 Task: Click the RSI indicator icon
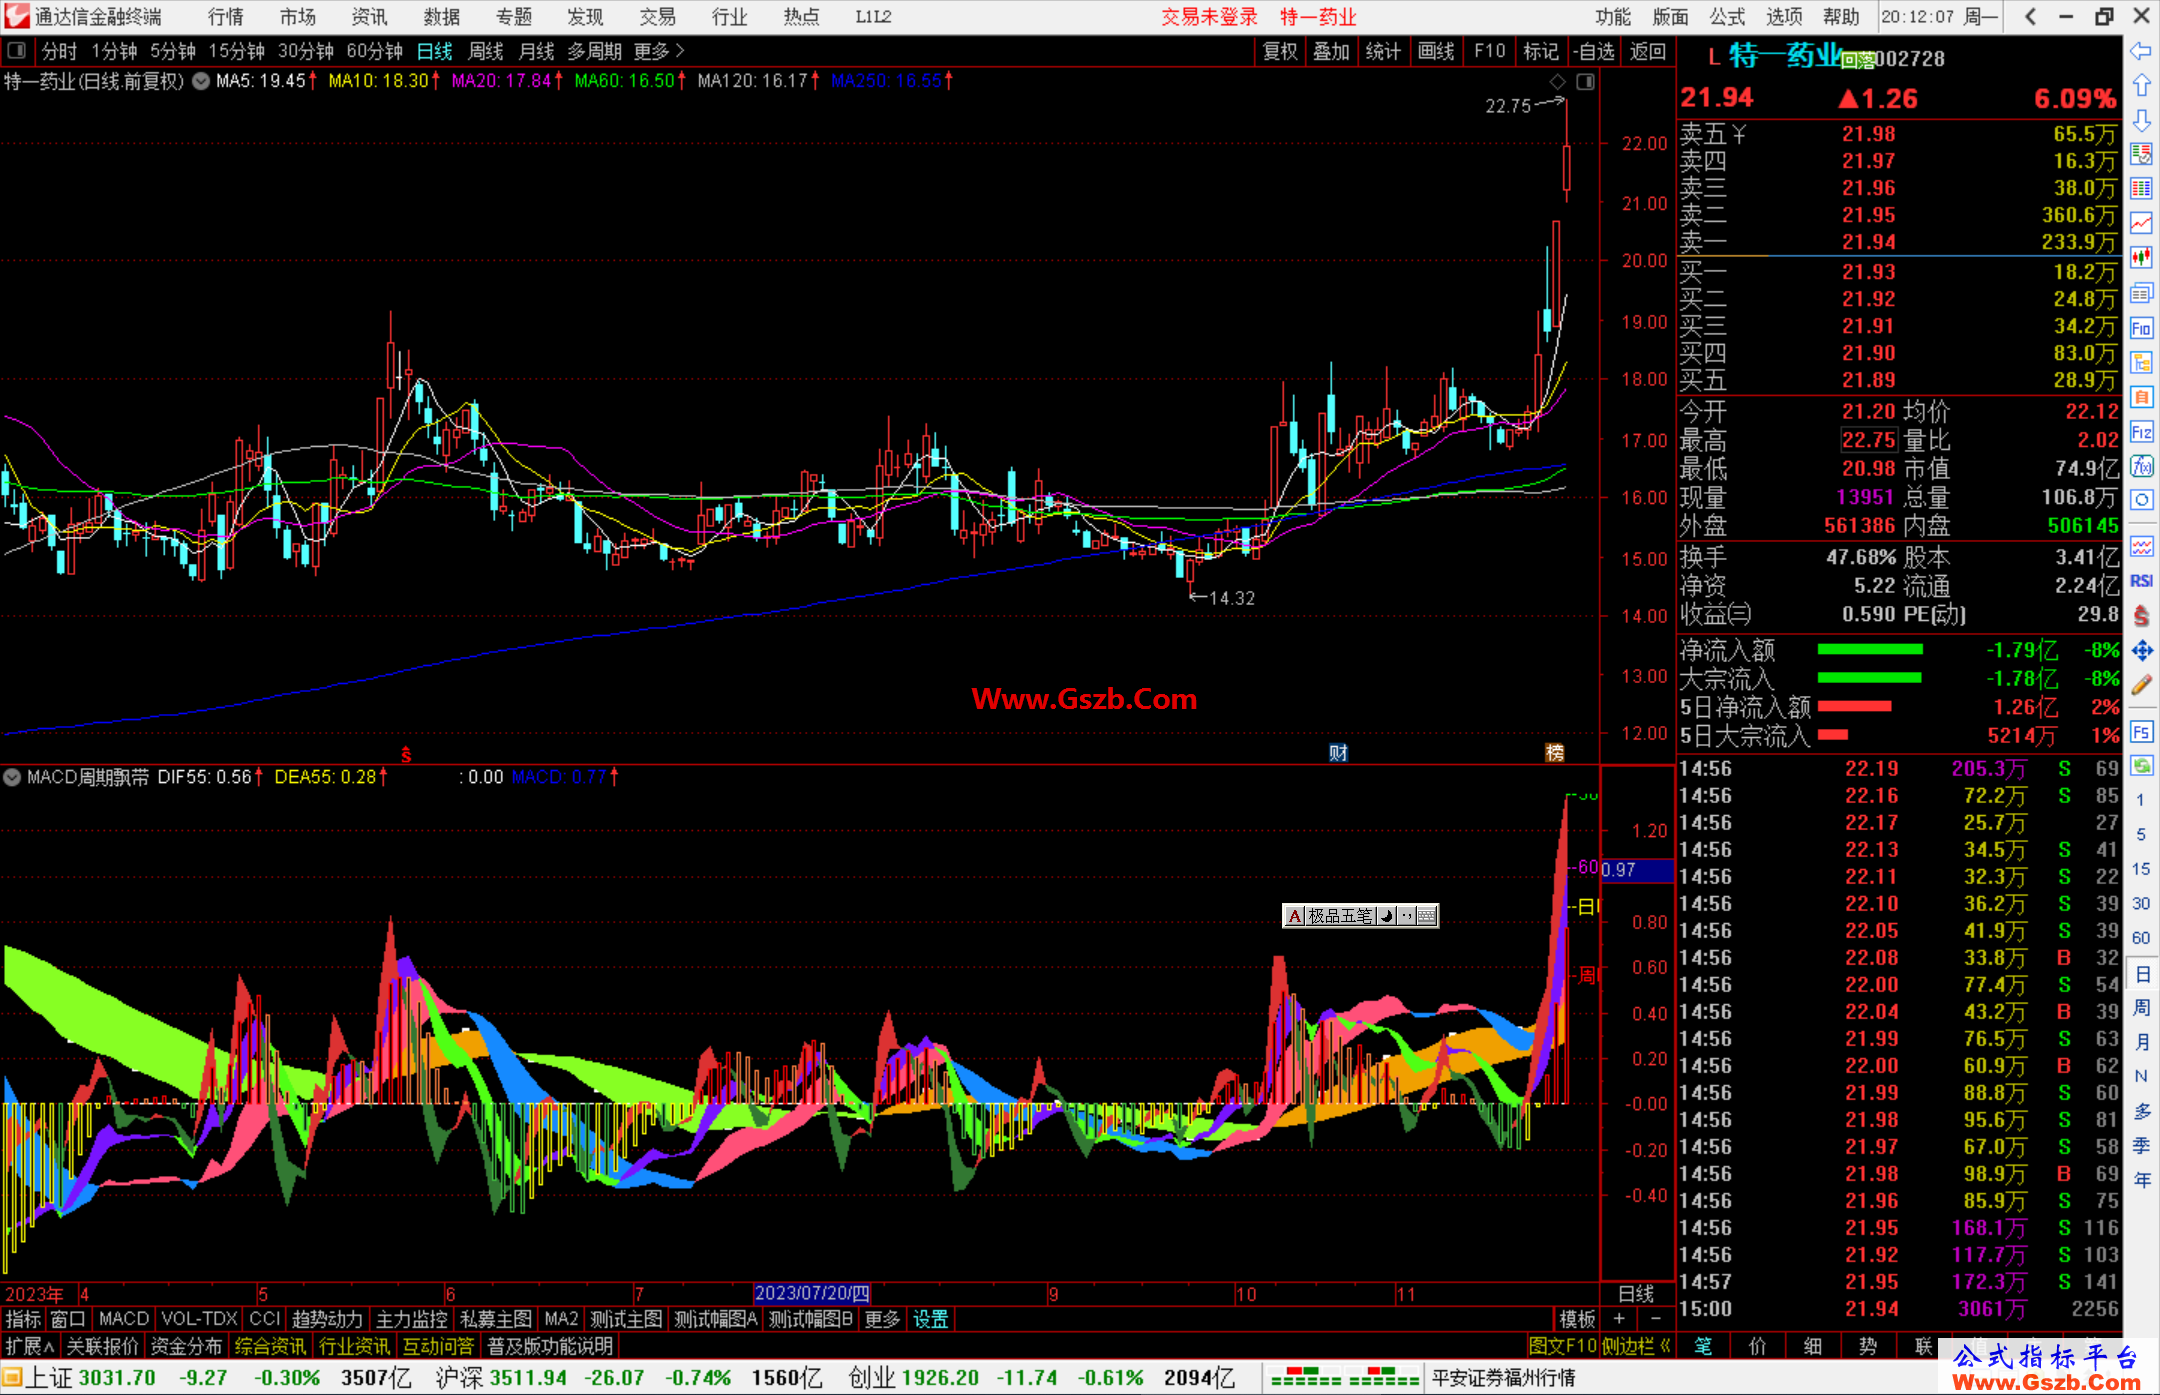tap(2141, 581)
